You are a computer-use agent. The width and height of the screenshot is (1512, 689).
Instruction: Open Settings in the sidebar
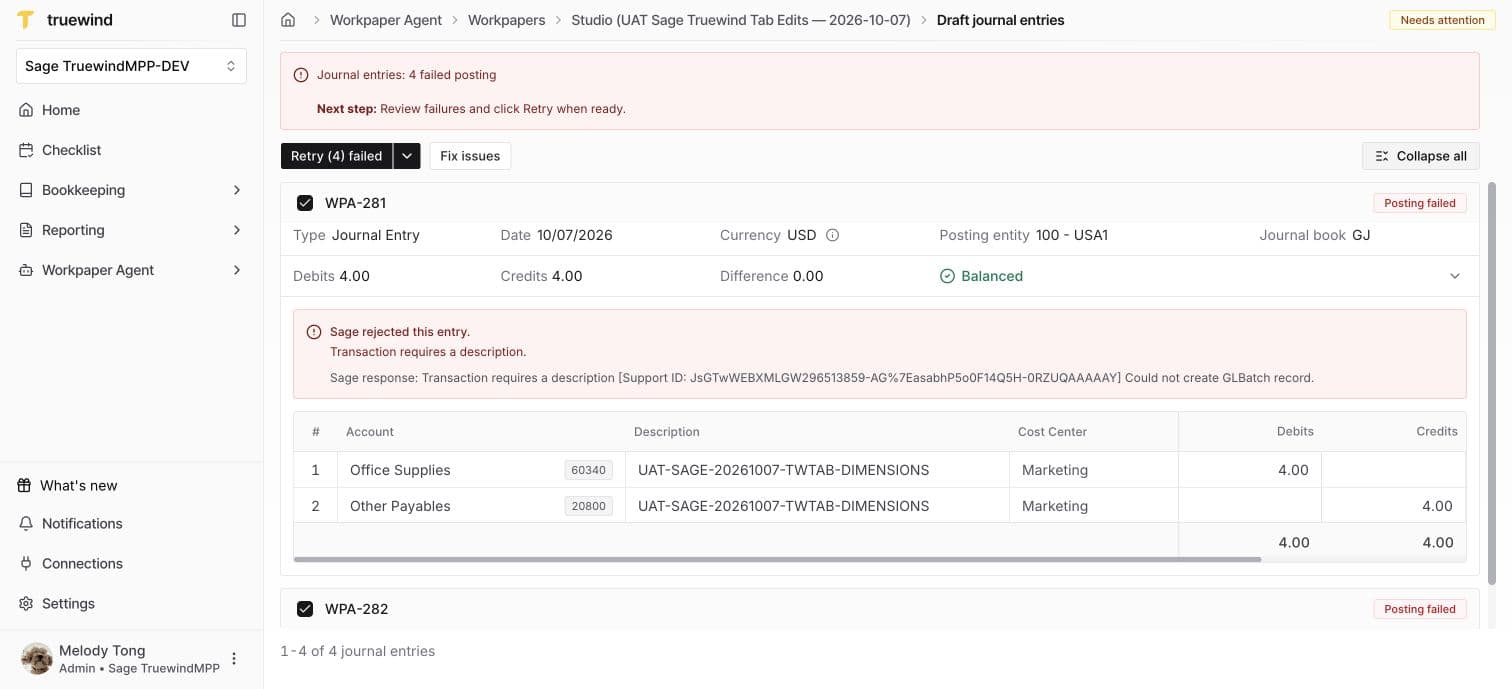(x=131, y=603)
